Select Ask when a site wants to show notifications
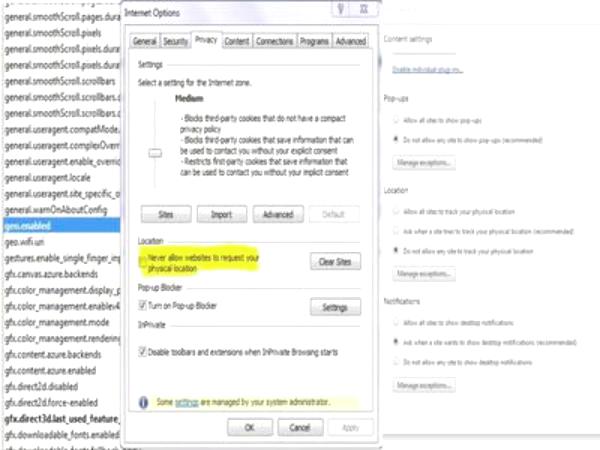This screenshot has width=600, height=450. [396, 342]
